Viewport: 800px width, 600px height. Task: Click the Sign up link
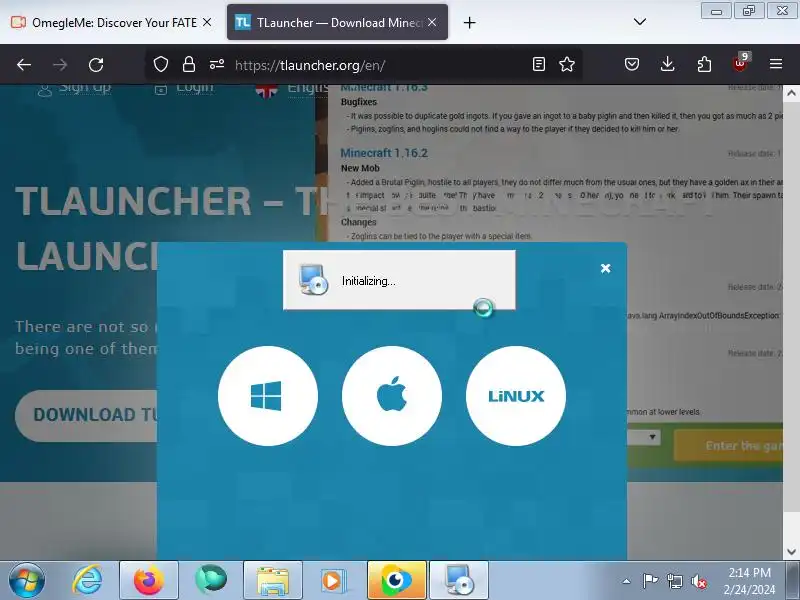coord(74,89)
